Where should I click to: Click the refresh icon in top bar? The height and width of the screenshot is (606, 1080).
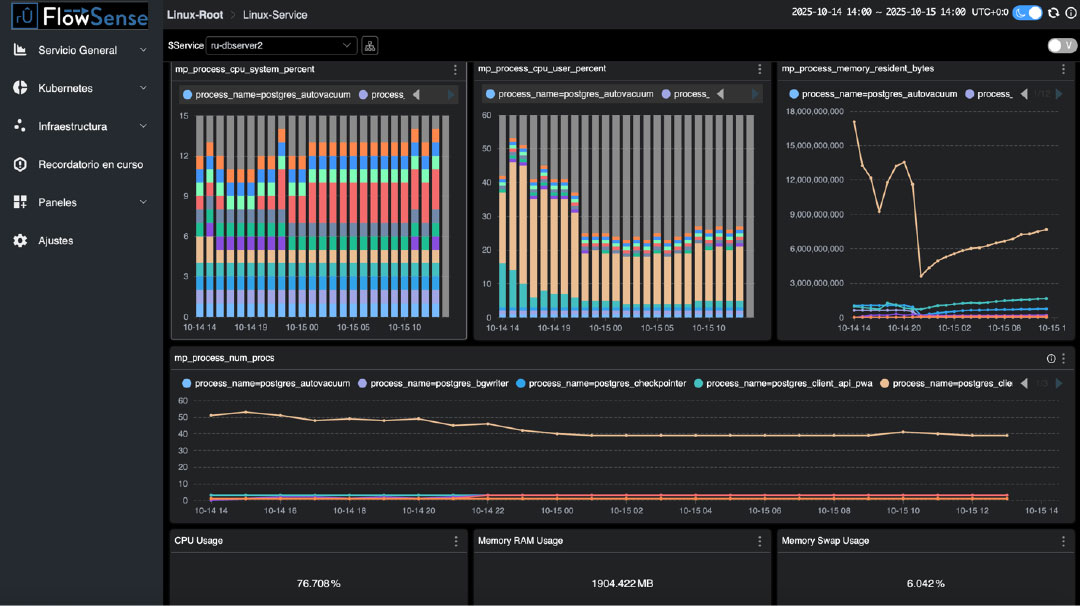1053,13
